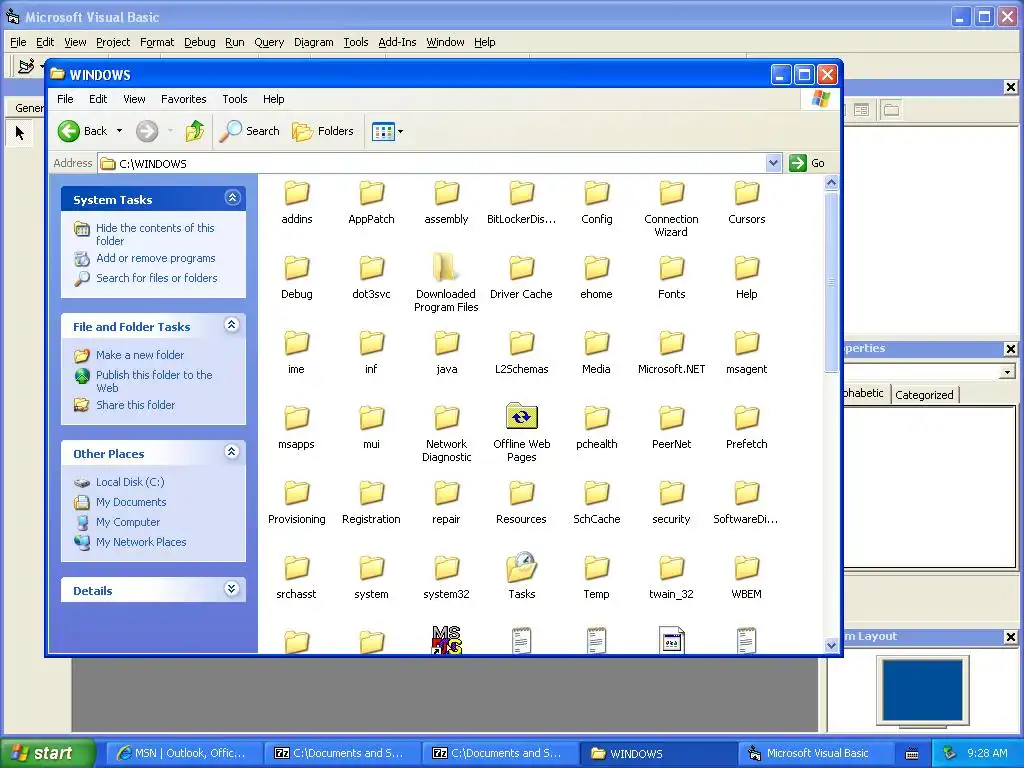1024x768 pixels.
Task: Click the Go button
Action: [x=807, y=163]
